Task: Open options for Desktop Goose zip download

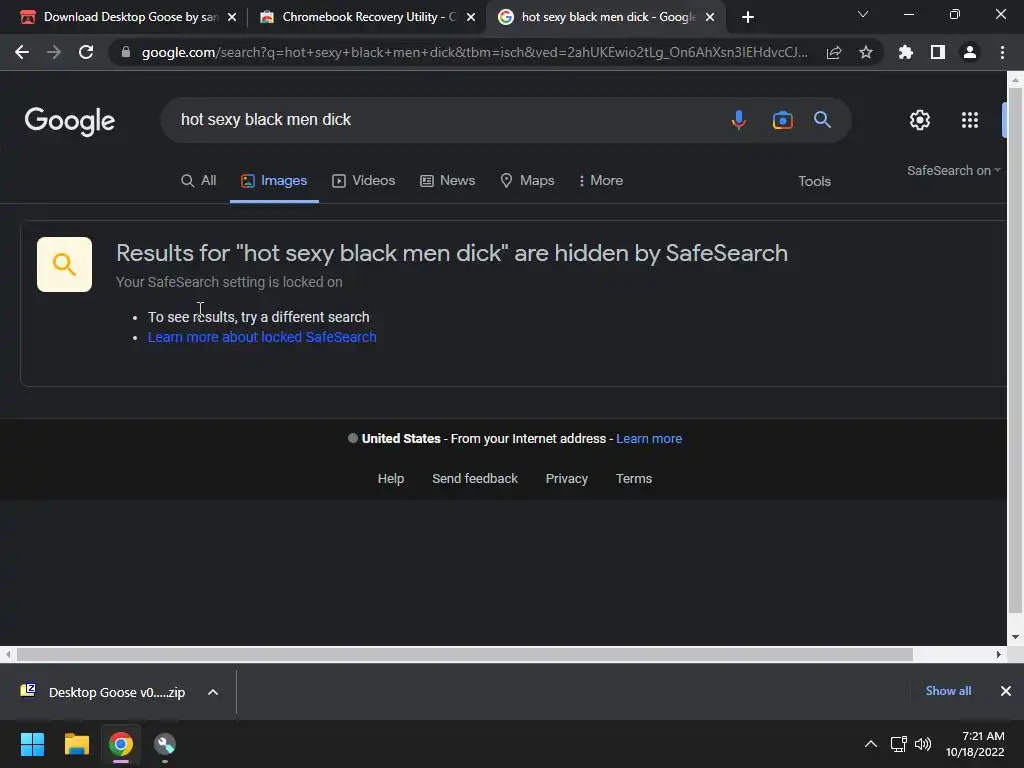Action: click(213, 692)
